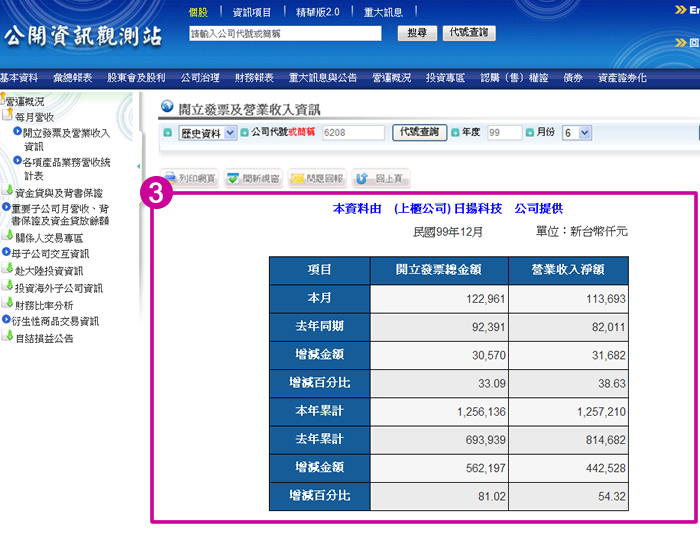
Task: Open the 重大訊息與公告 menu
Action: pos(322,77)
